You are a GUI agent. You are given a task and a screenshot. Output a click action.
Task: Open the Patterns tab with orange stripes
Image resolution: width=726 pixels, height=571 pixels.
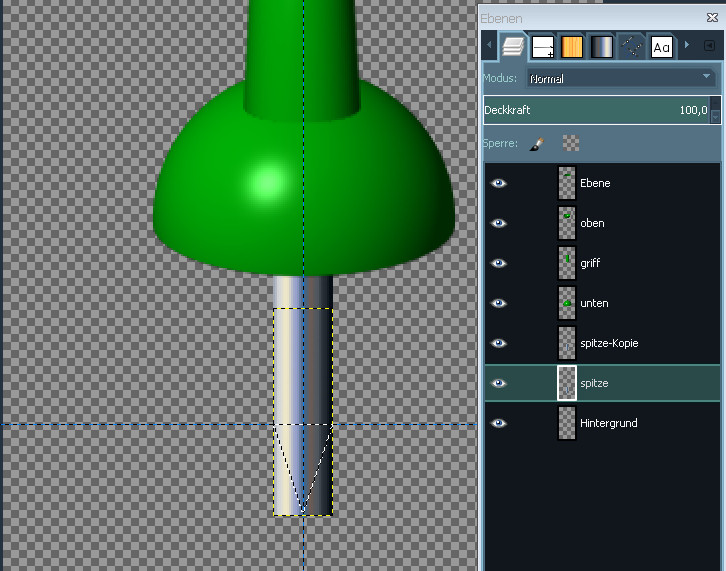572,46
